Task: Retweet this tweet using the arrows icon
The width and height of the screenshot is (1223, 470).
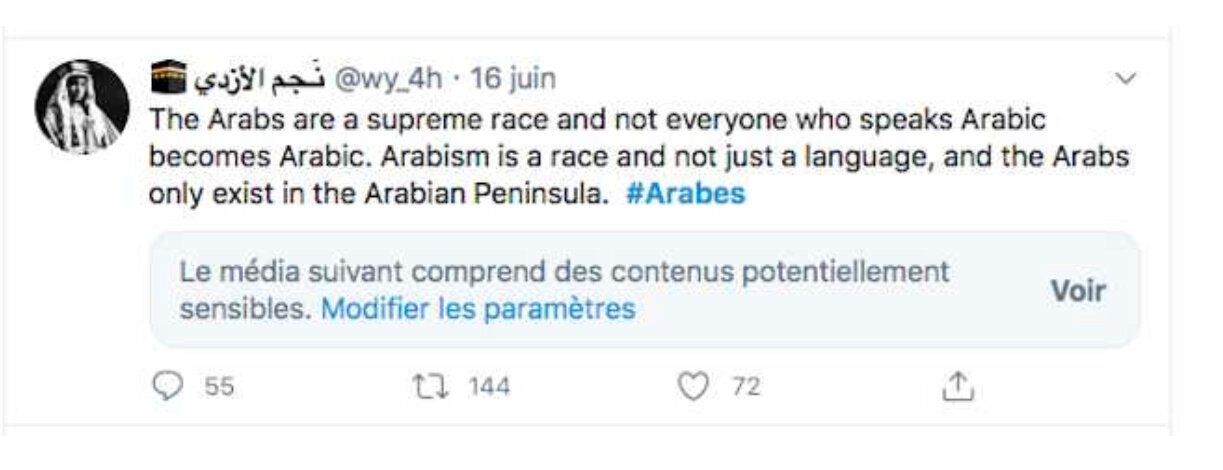Action: [431, 386]
